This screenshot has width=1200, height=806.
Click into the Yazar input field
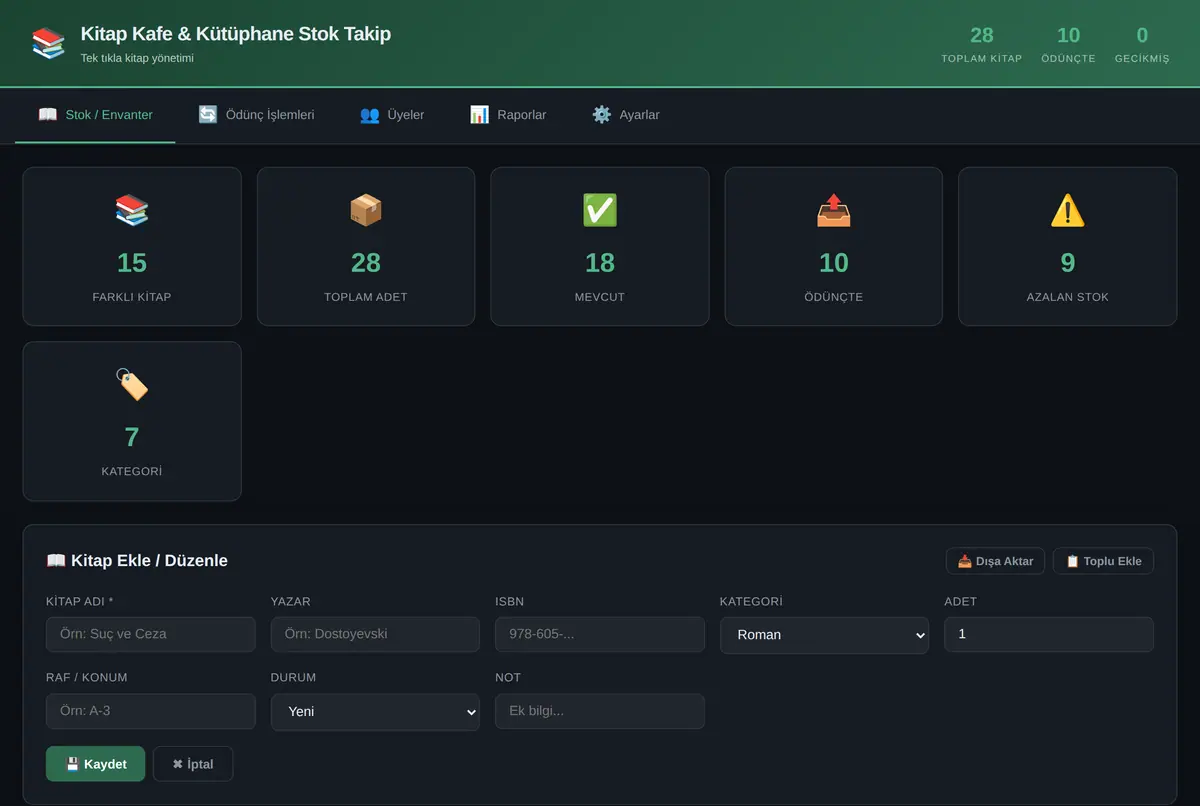[x=375, y=634]
